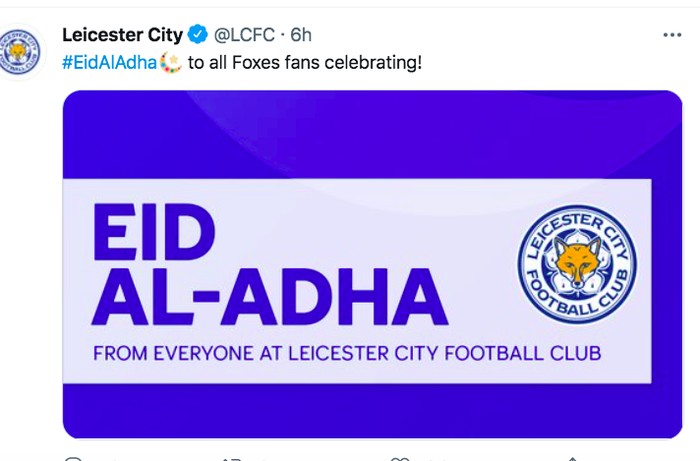The height and width of the screenshot is (461, 700).
Task: Like the tweet with heart icon
Action: coord(400,458)
